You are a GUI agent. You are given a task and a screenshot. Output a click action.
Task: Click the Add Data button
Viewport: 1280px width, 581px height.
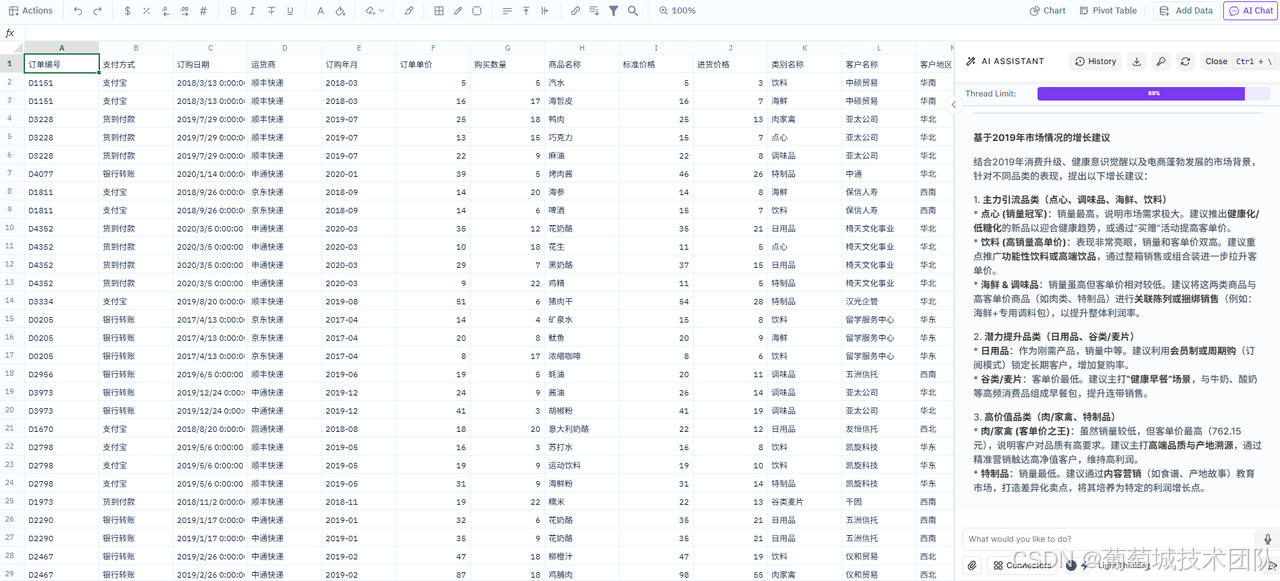pyautogui.click(x=1186, y=11)
